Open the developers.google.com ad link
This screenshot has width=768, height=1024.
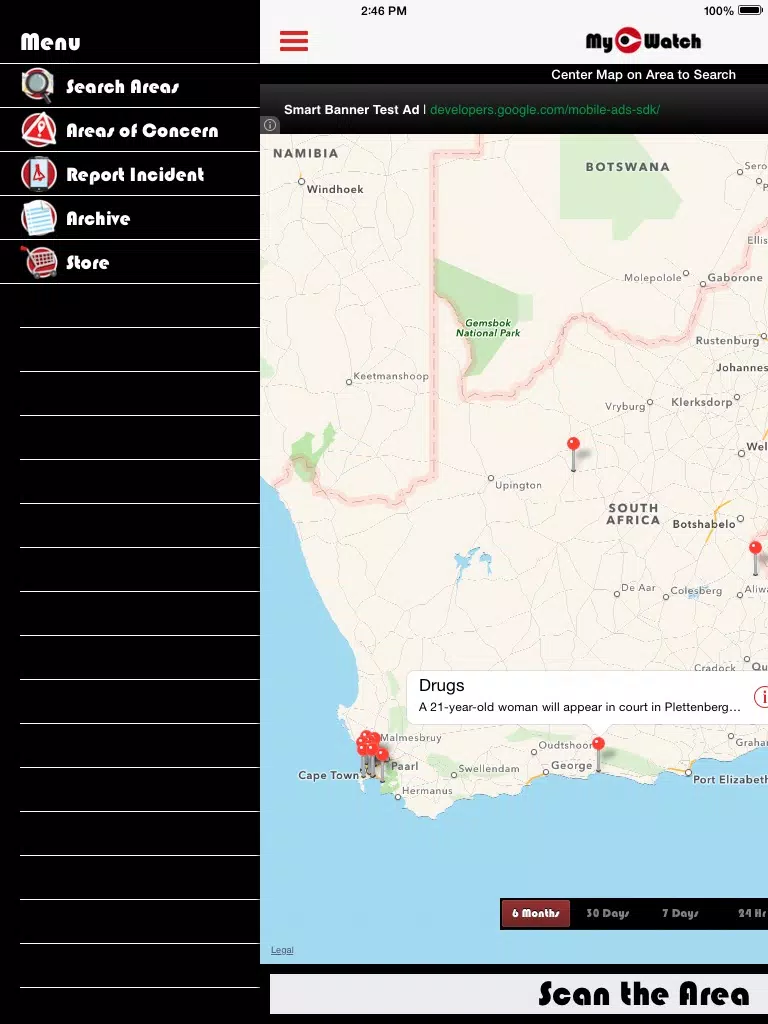545,110
